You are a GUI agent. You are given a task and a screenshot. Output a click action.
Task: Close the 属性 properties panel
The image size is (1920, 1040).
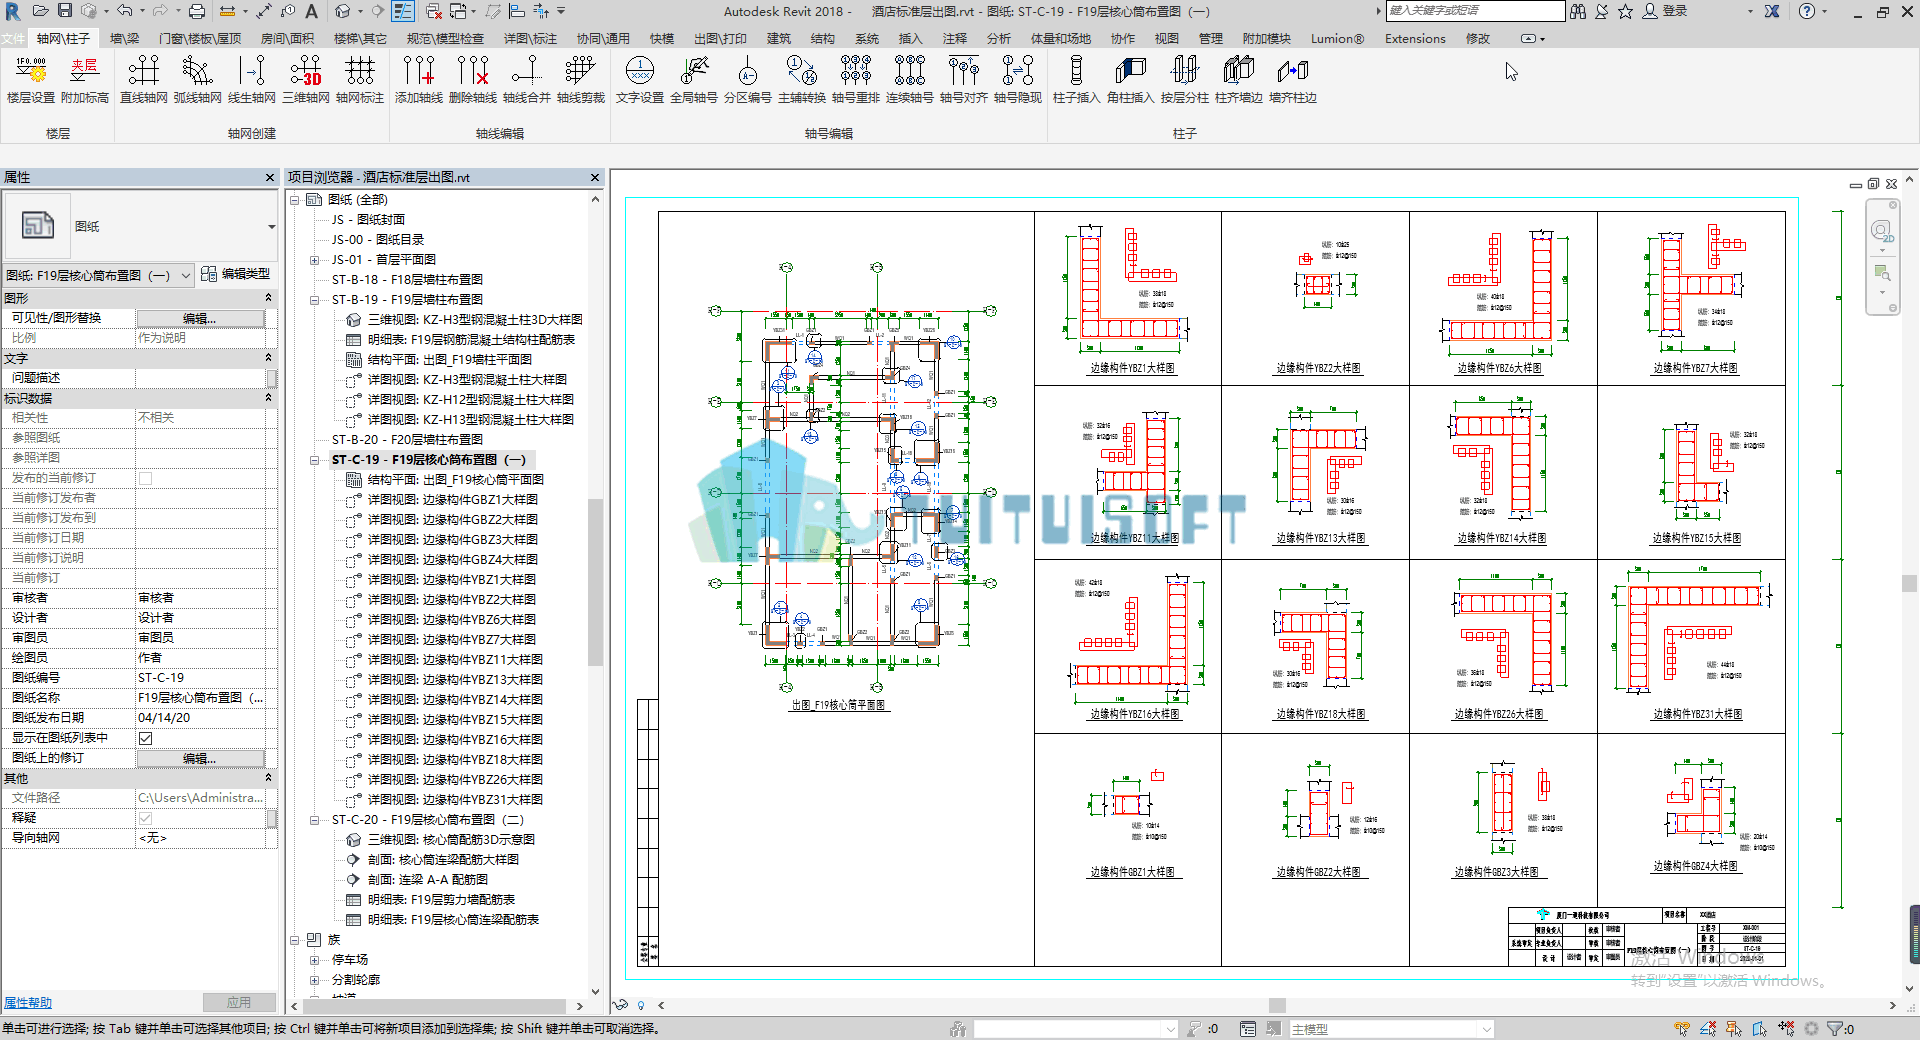(270, 178)
